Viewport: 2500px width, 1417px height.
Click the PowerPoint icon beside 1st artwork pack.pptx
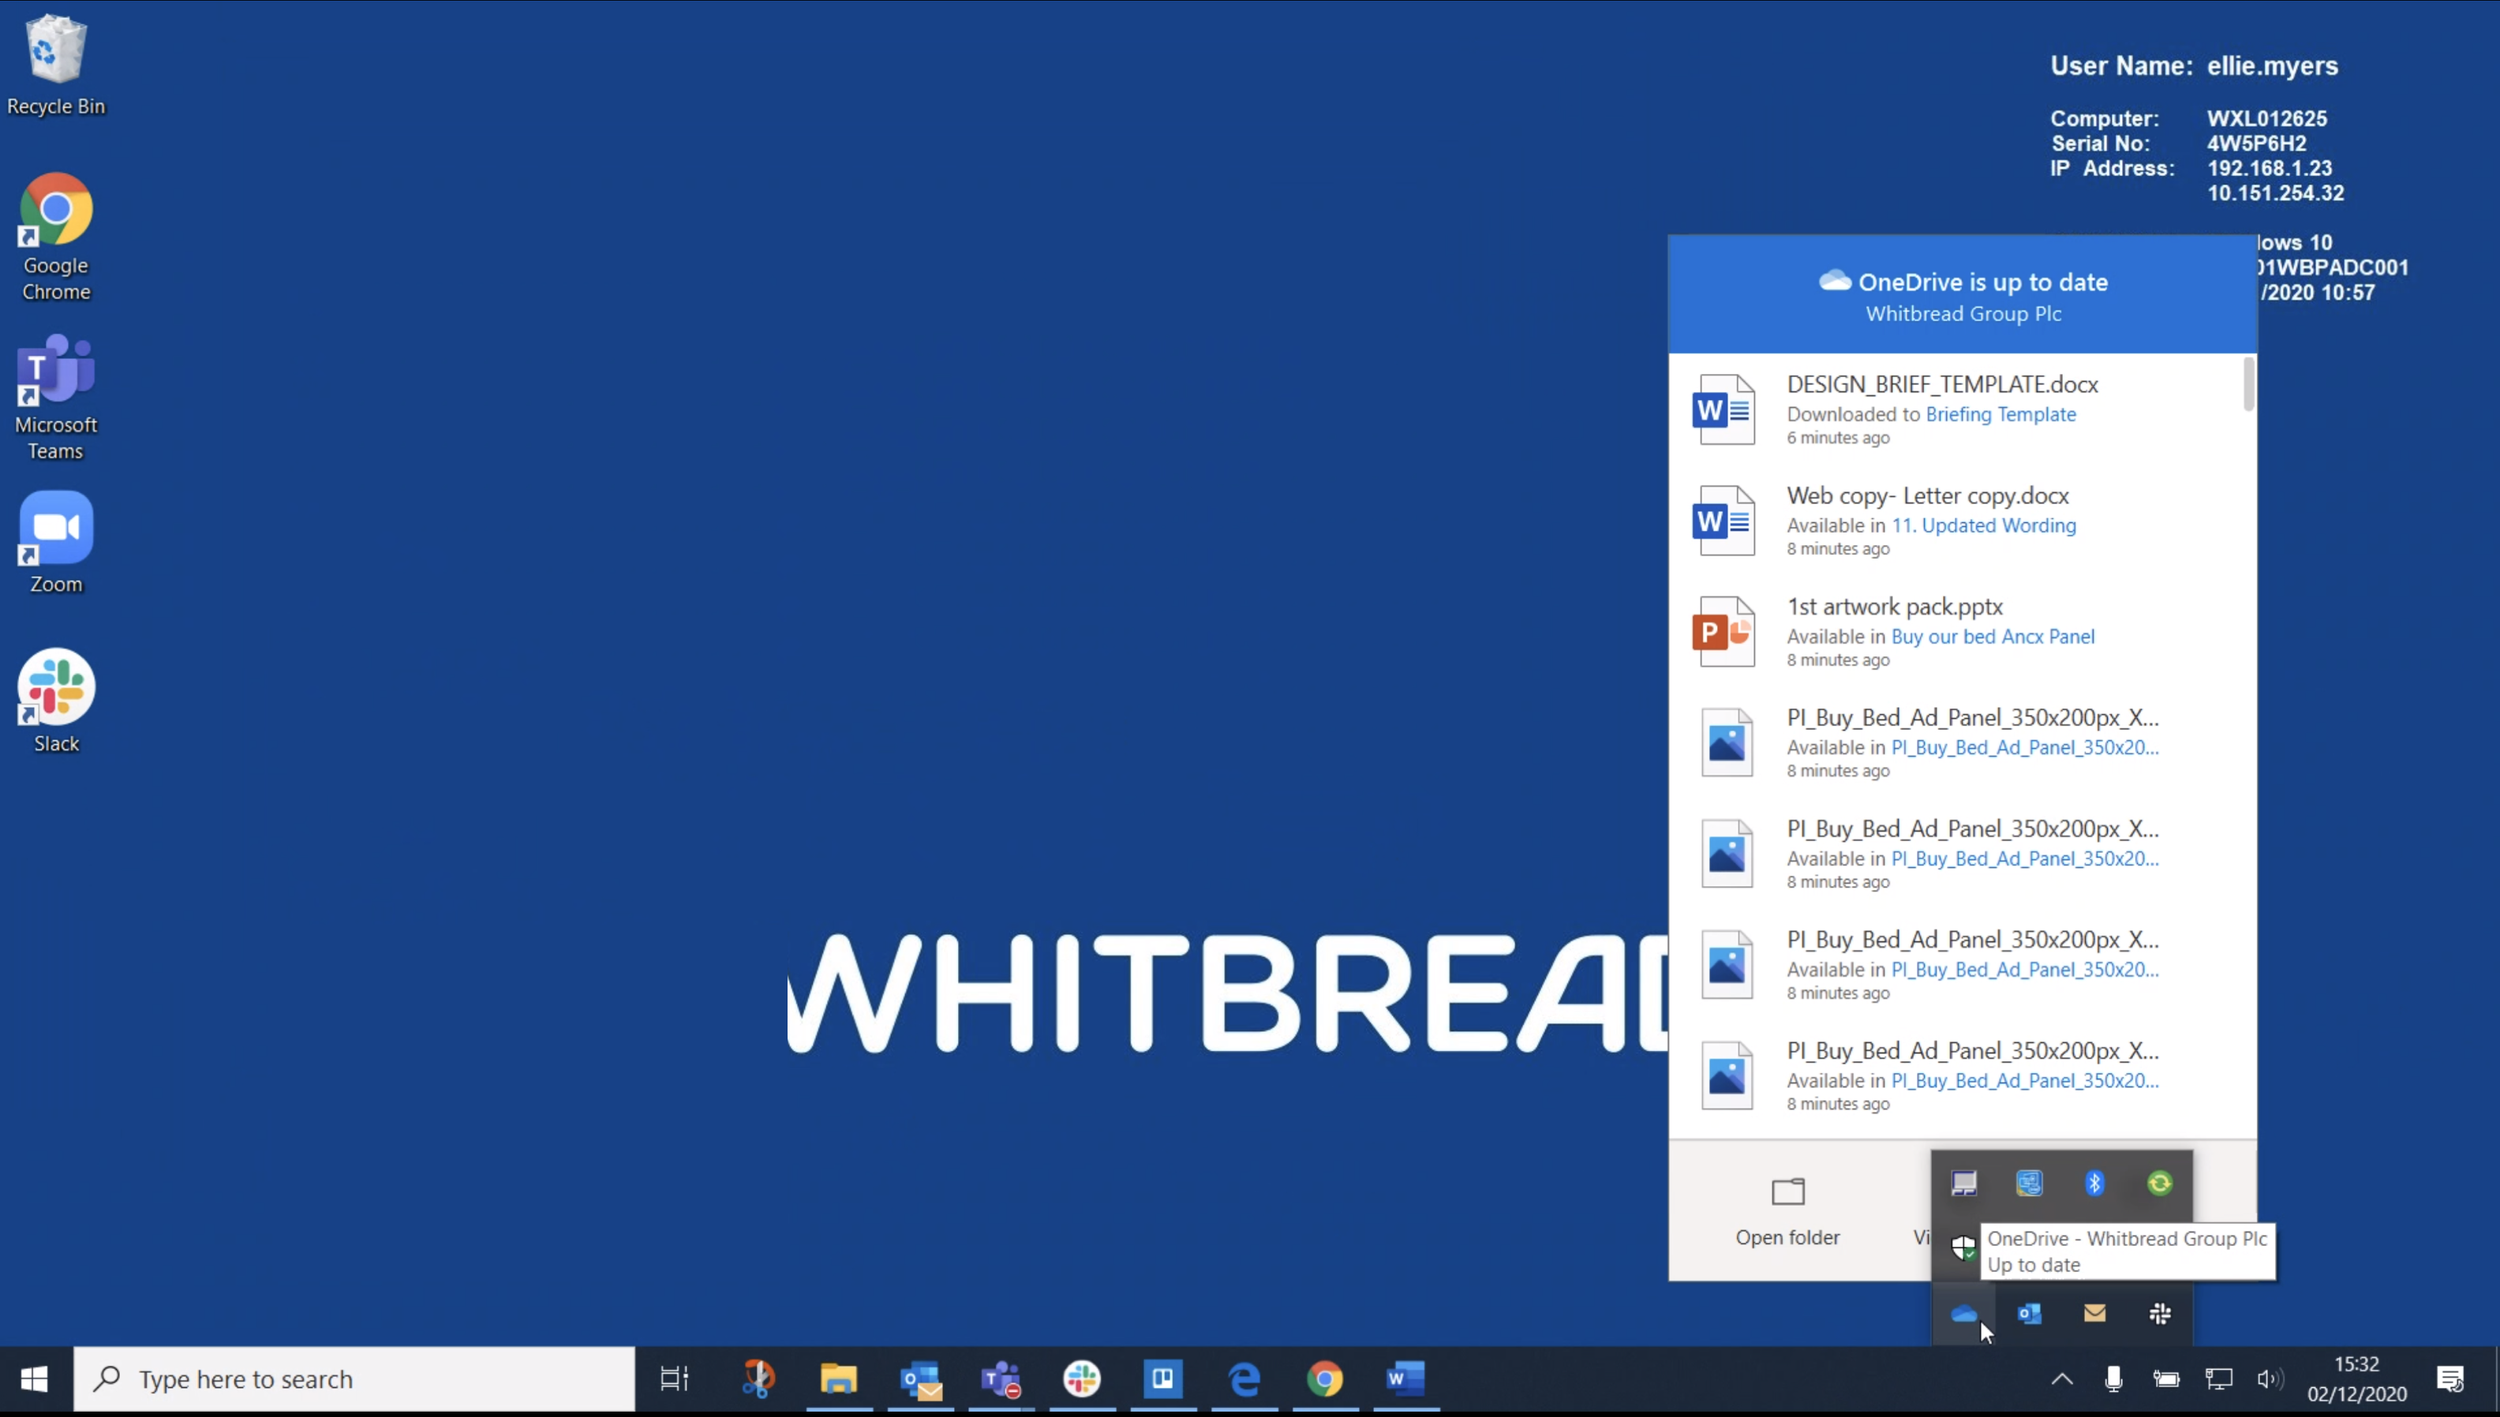[1723, 631]
